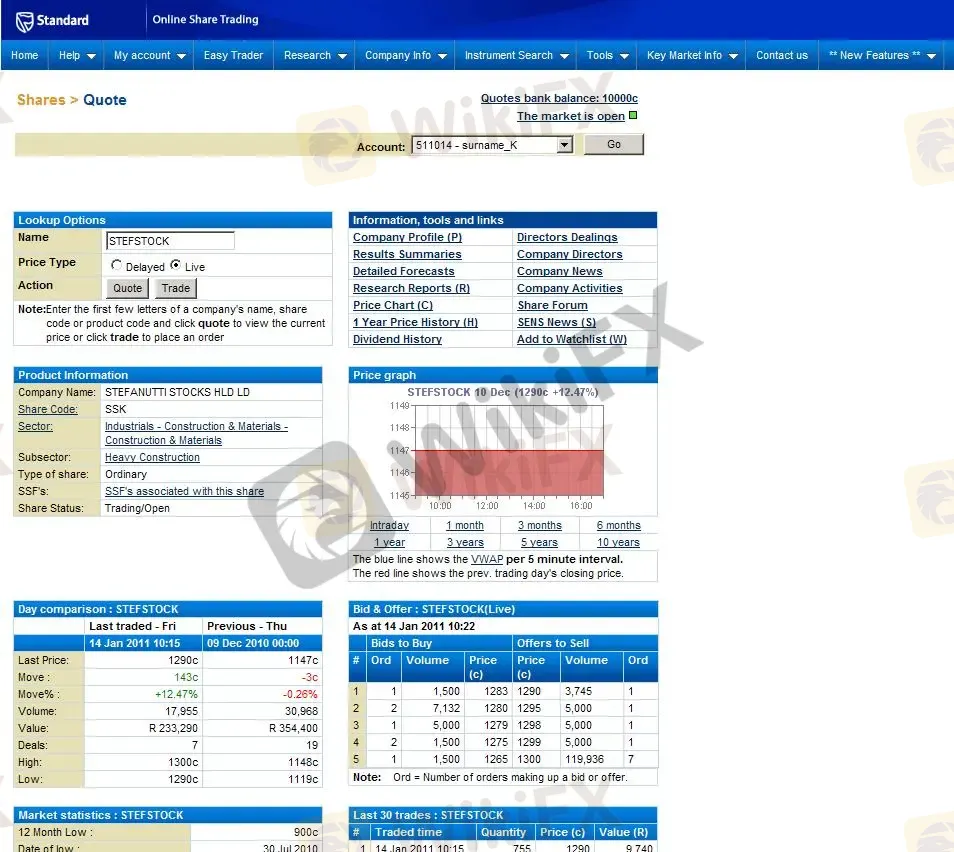This screenshot has height=852, width=954.
Task: Select the Delayed price type radio
Action: (x=116, y=265)
